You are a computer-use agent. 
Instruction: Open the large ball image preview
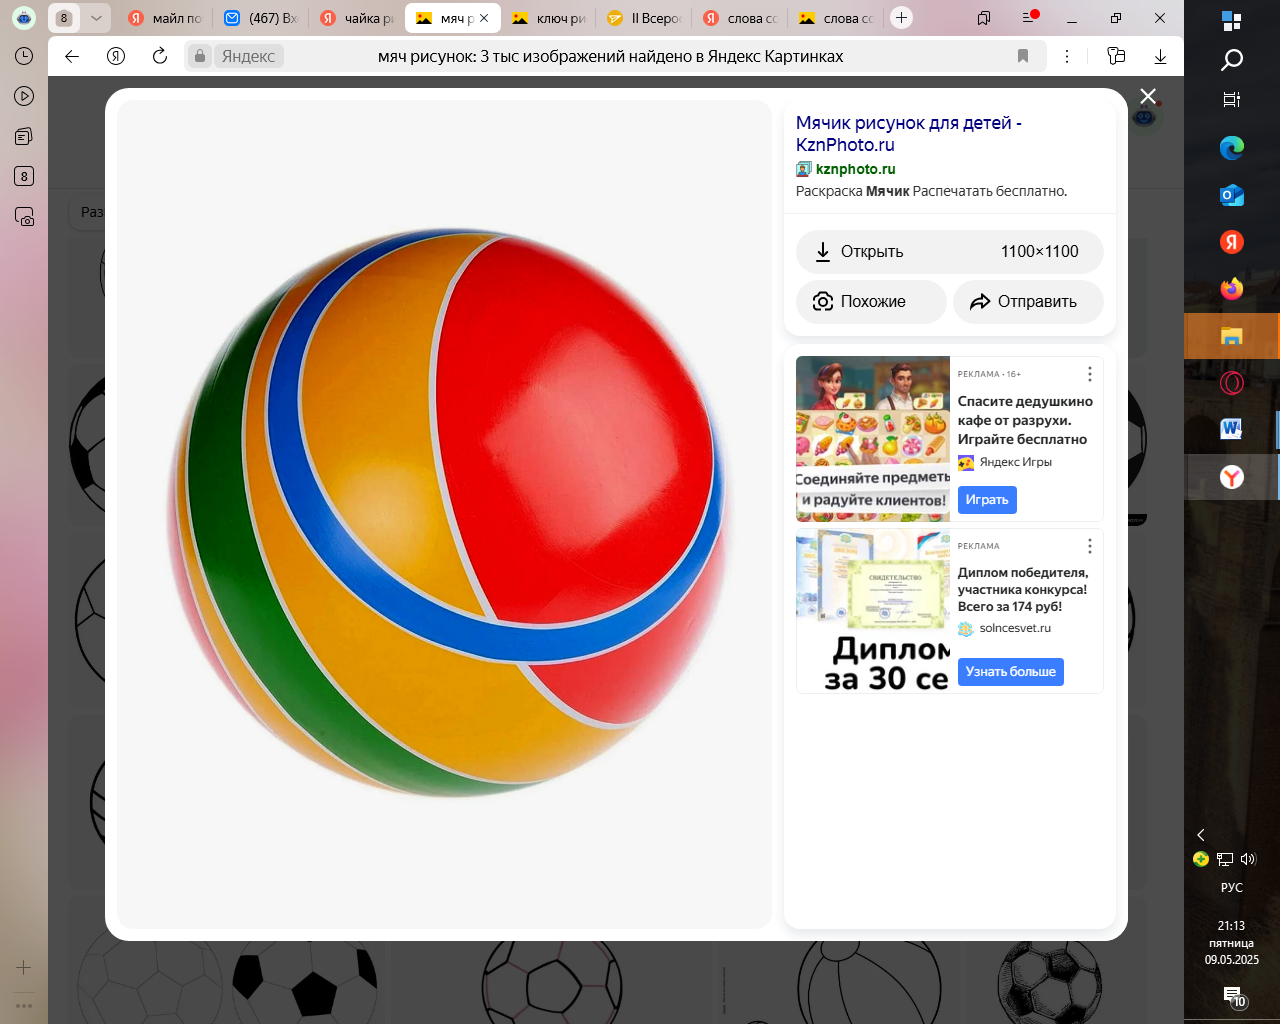tap(444, 514)
